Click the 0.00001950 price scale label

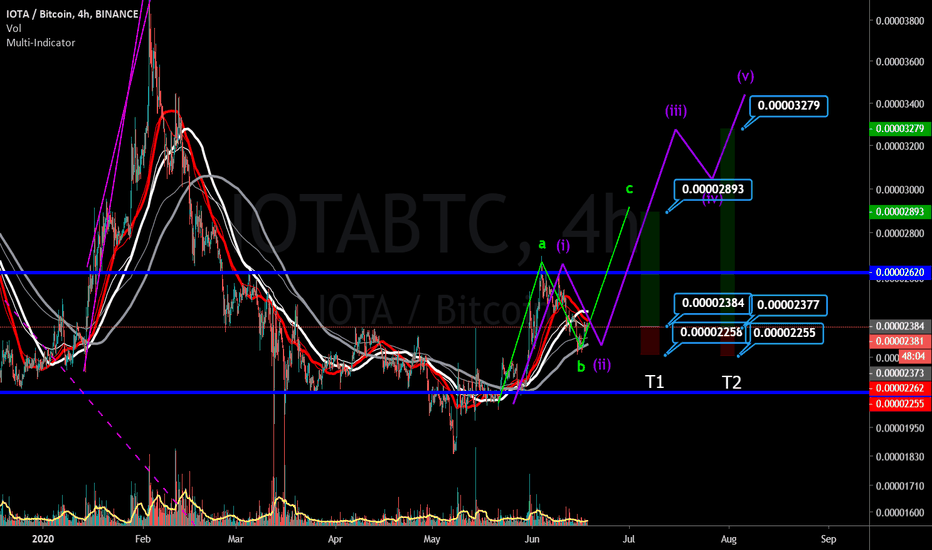[x=900, y=428]
